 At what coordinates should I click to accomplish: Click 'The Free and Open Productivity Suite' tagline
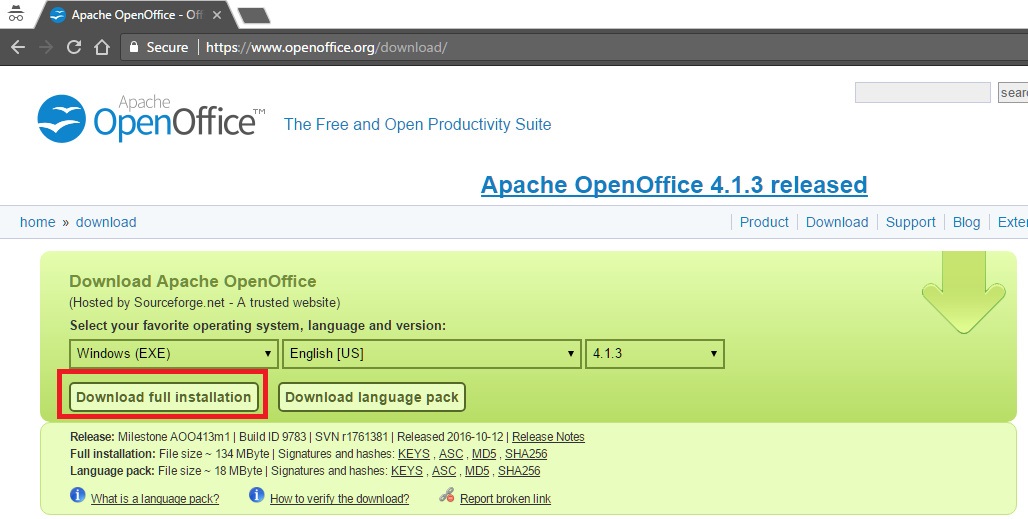click(418, 125)
